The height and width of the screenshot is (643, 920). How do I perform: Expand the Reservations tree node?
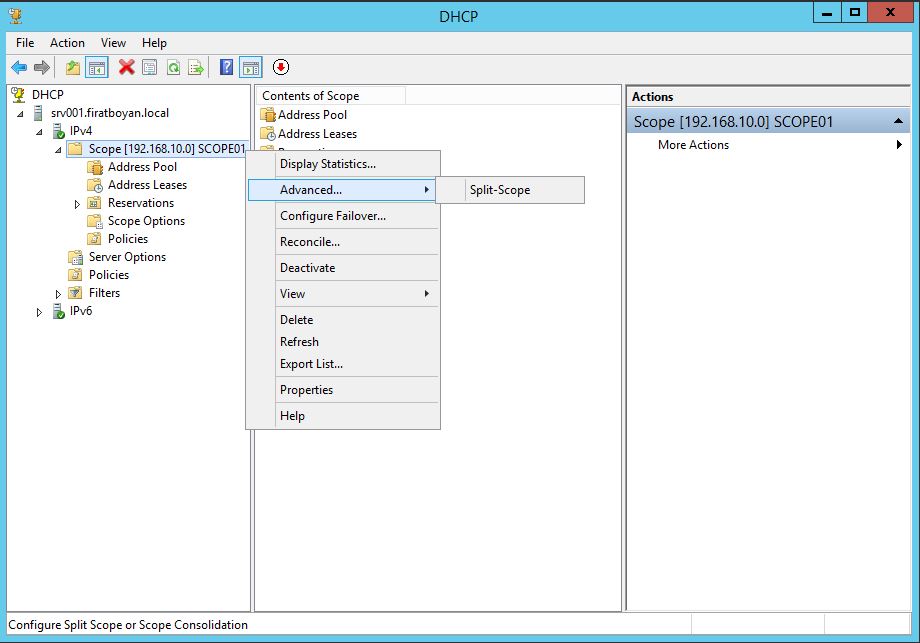77,204
